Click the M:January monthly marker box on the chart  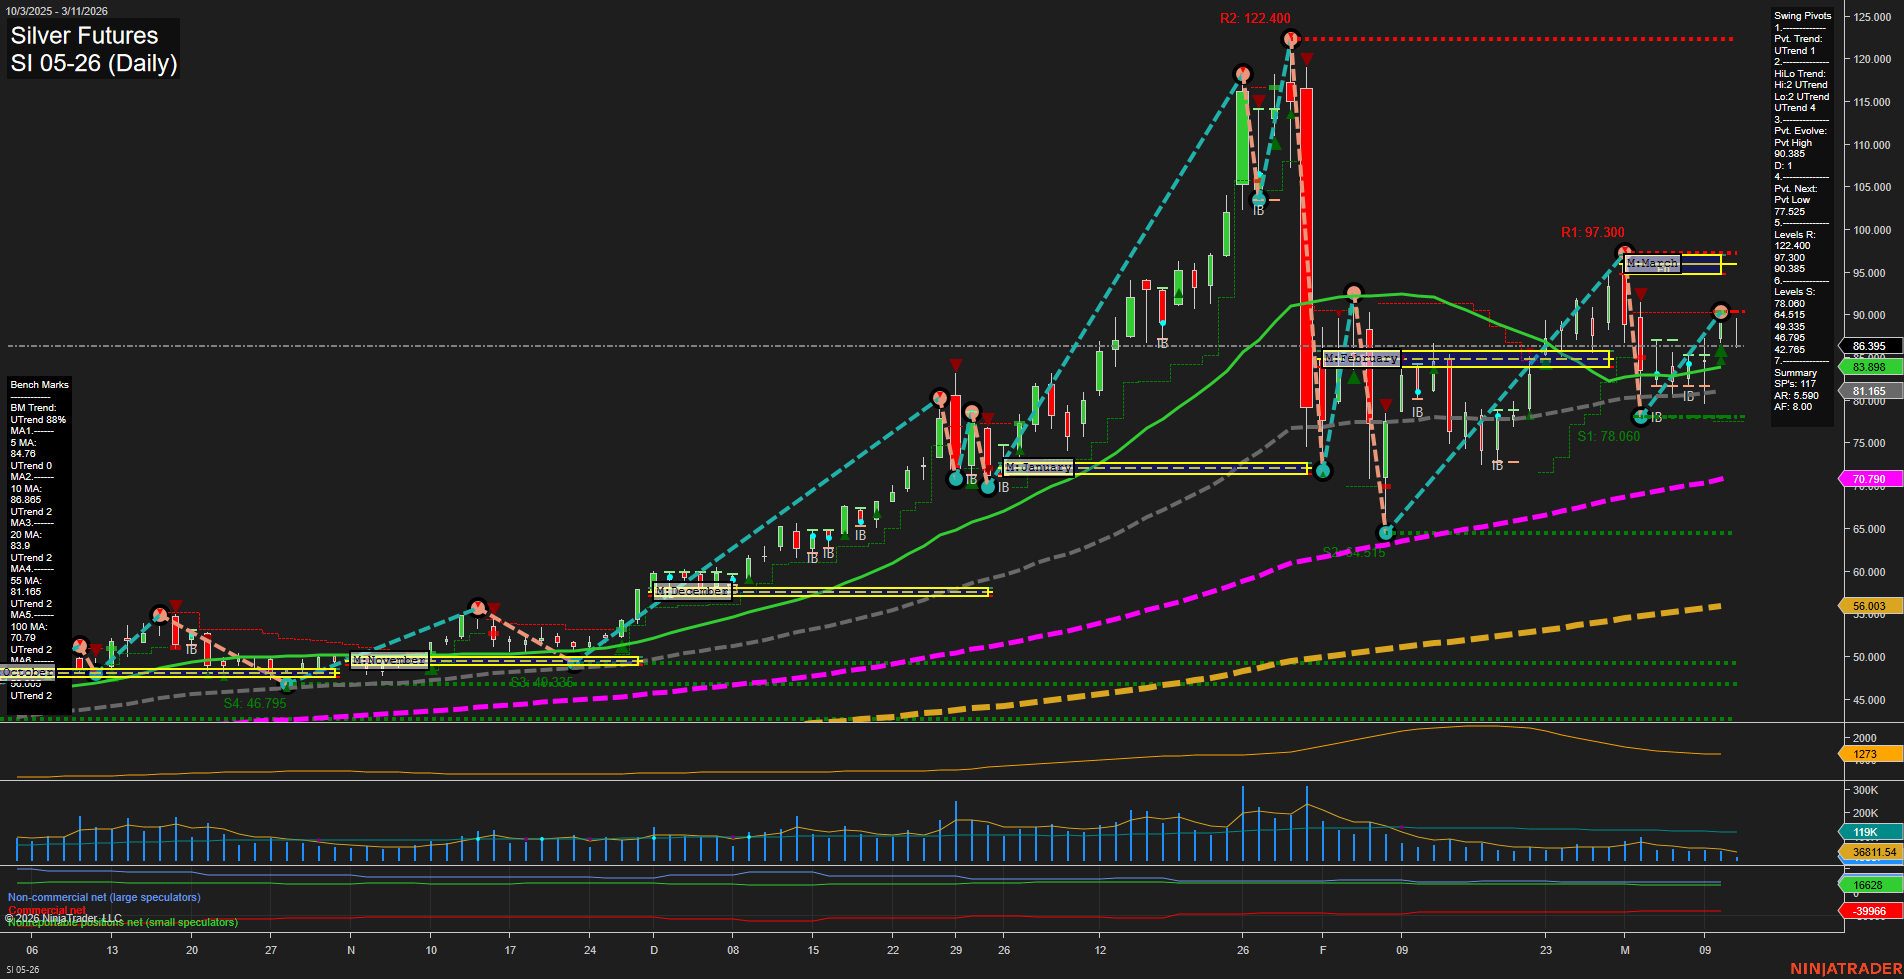click(x=1038, y=466)
